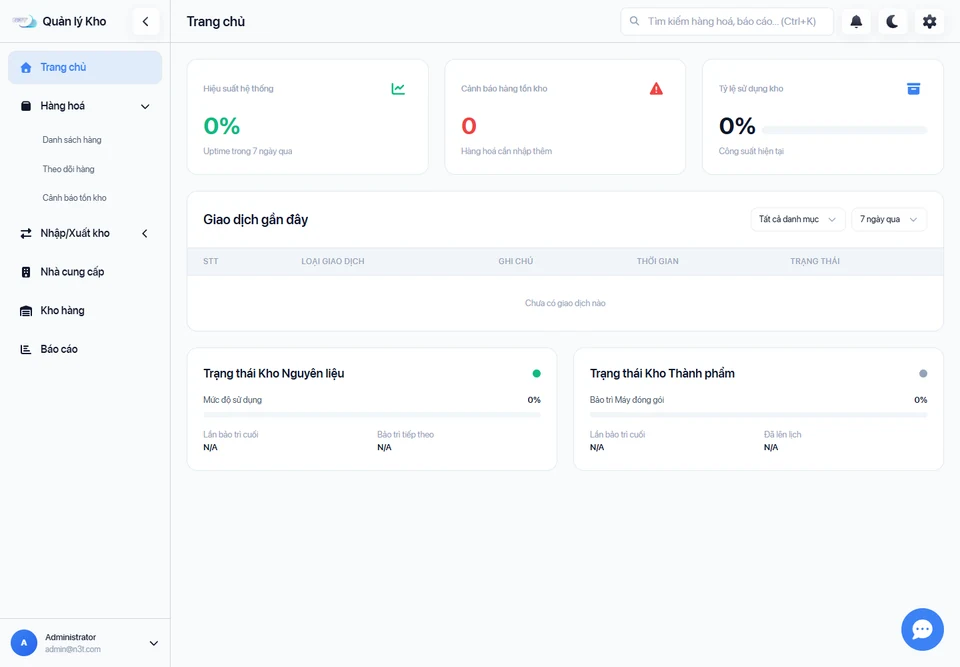Image resolution: width=960 pixels, height=667 pixels.
Task: Click the Uptime trong 7 ngày qua text
Action: (x=247, y=151)
